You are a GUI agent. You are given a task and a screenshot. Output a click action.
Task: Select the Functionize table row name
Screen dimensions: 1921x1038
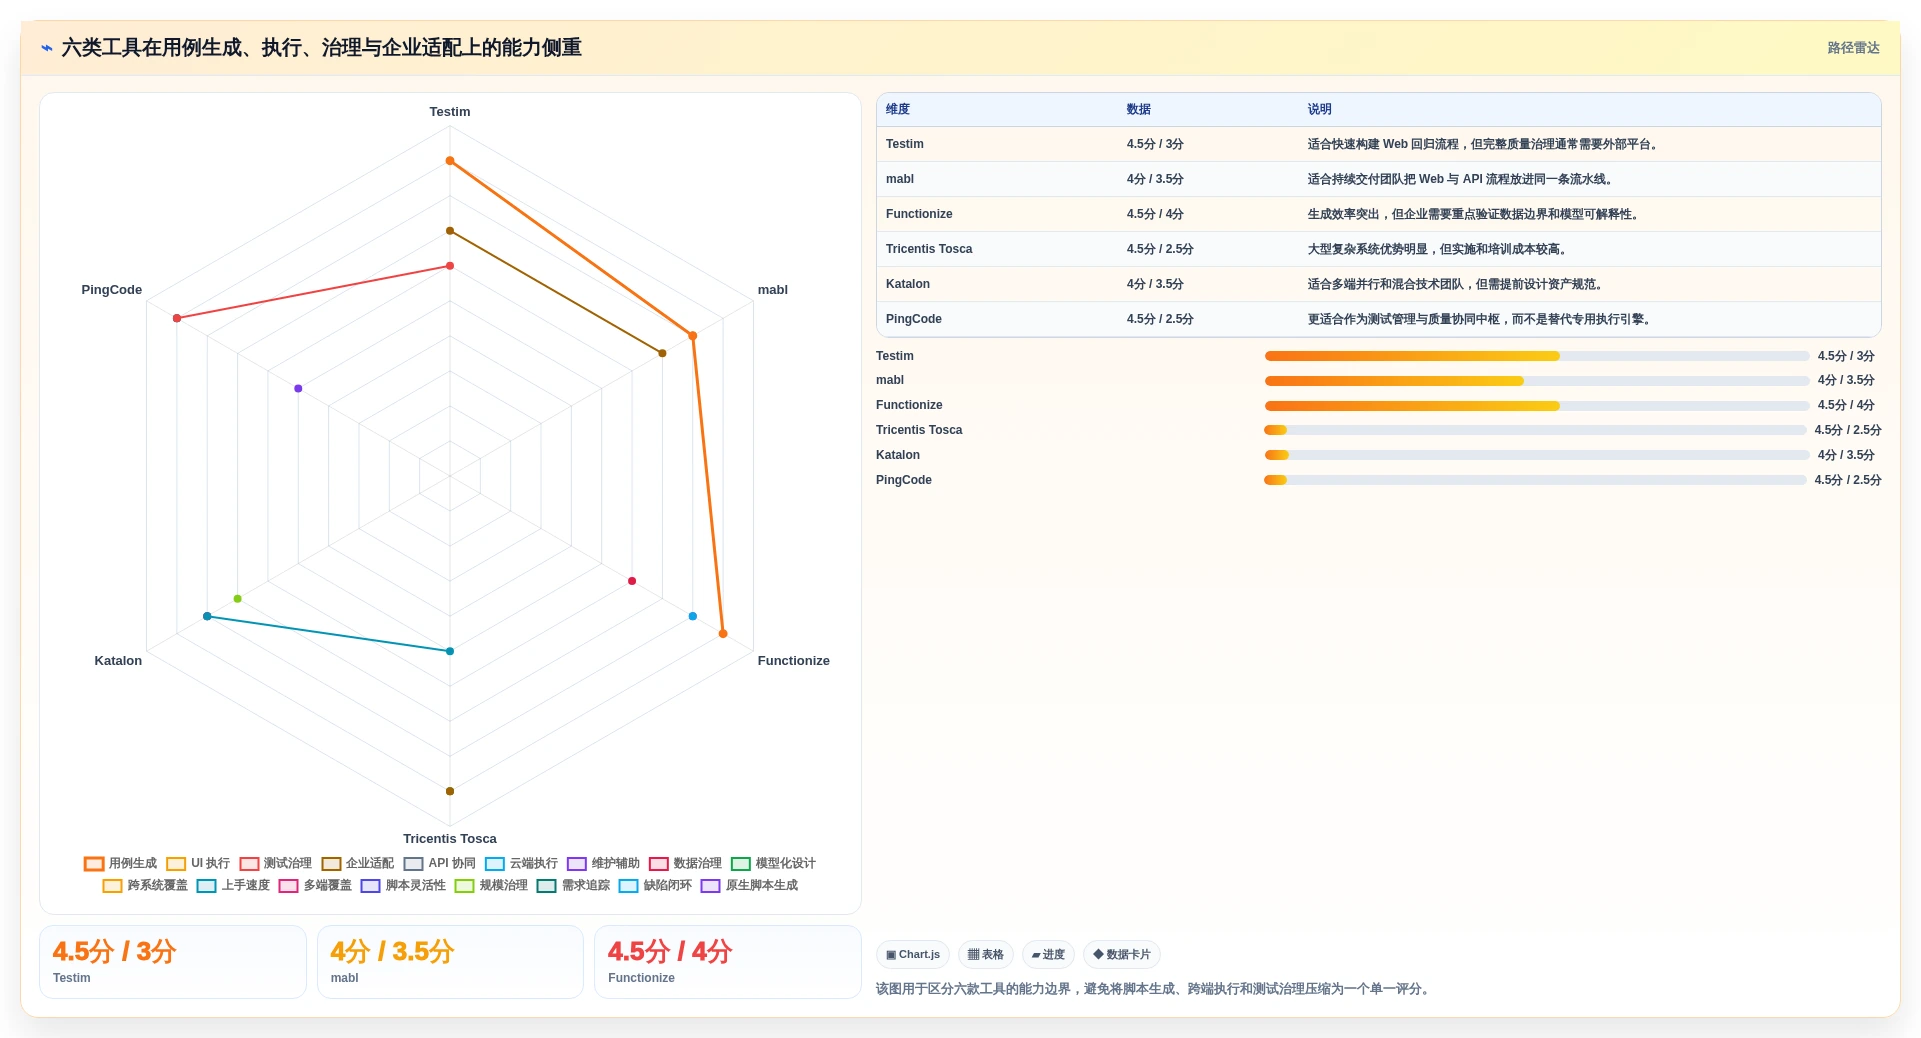918,214
